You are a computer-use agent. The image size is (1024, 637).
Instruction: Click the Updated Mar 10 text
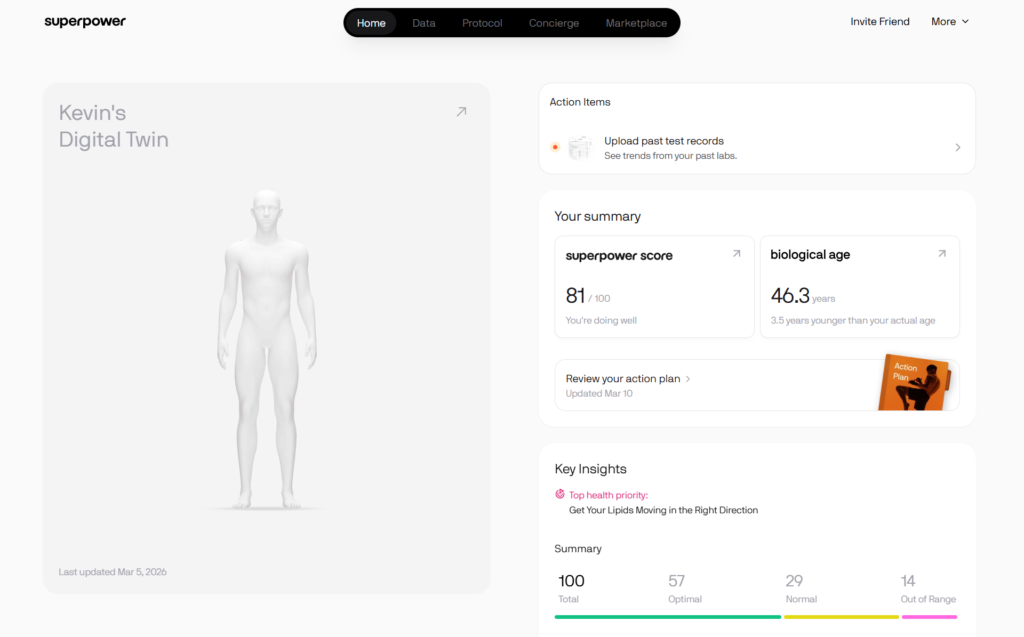point(599,393)
